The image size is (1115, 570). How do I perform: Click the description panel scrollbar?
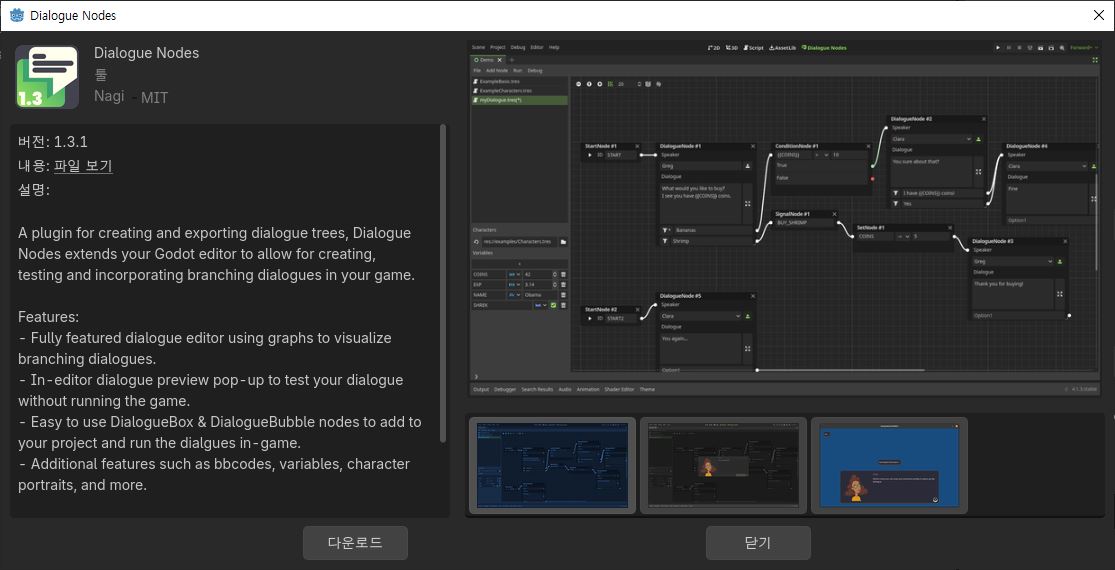[x=444, y=283]
